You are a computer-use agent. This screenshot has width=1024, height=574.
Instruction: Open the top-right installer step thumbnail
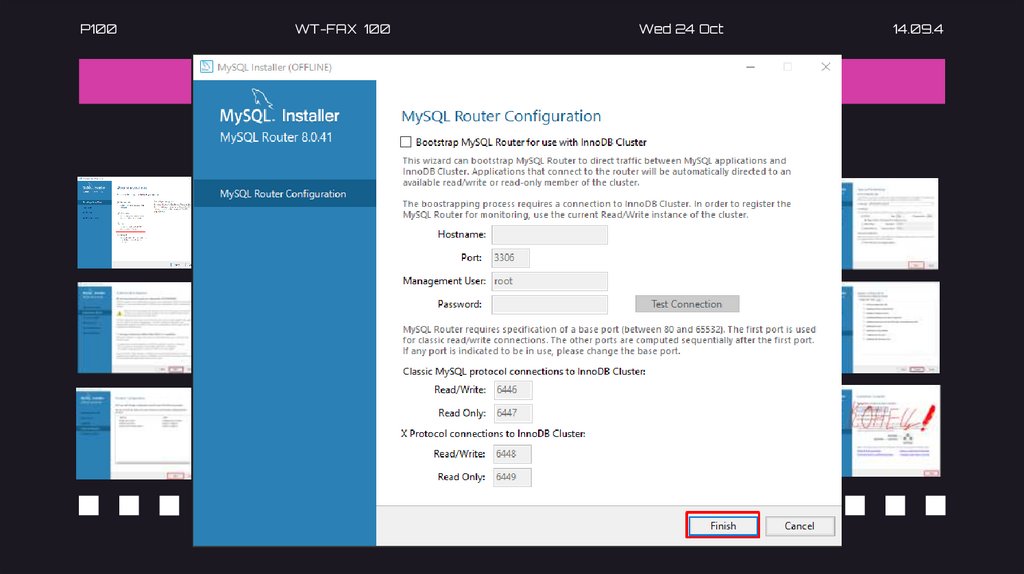click(890, 224)
